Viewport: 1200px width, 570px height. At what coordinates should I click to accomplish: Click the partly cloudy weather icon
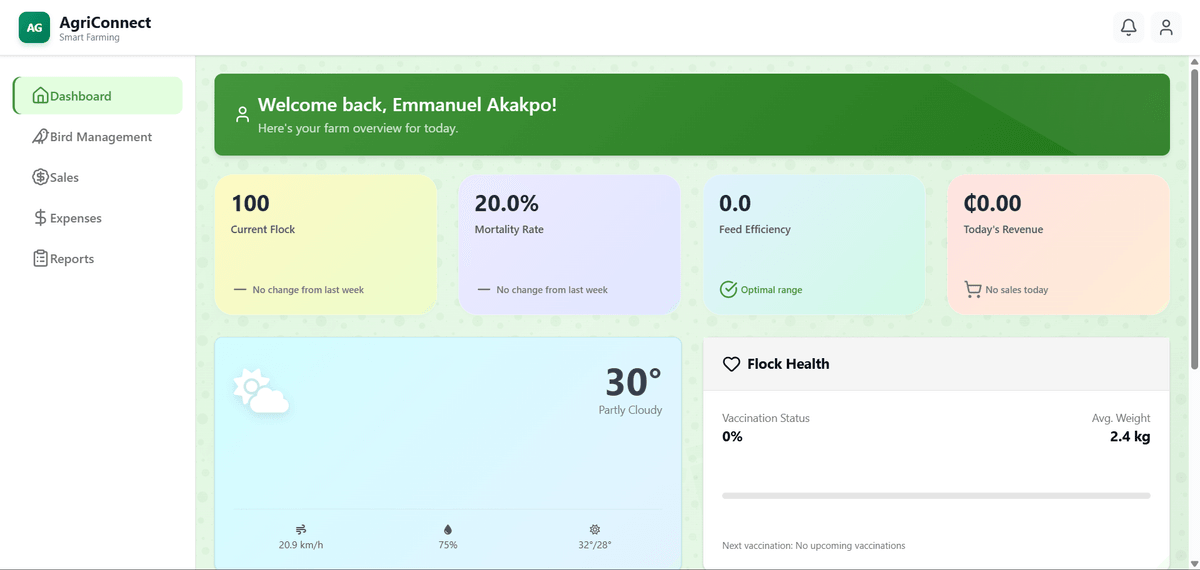[x=260, y=392]
